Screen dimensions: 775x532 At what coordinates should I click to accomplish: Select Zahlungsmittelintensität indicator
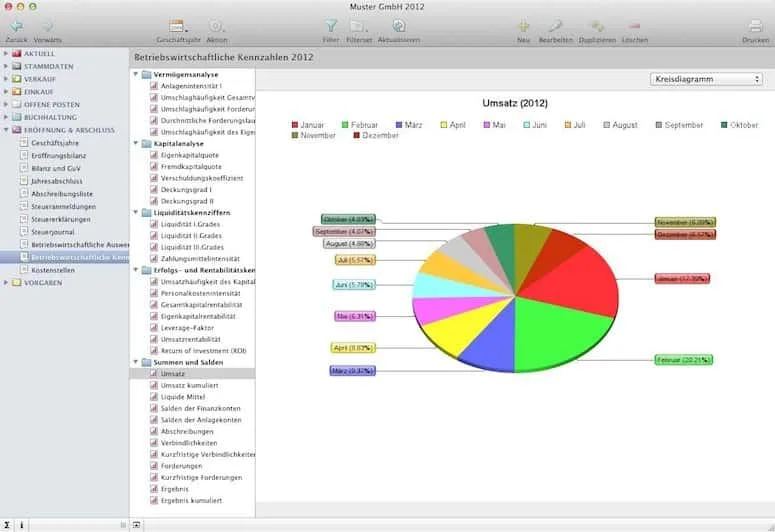200,259
